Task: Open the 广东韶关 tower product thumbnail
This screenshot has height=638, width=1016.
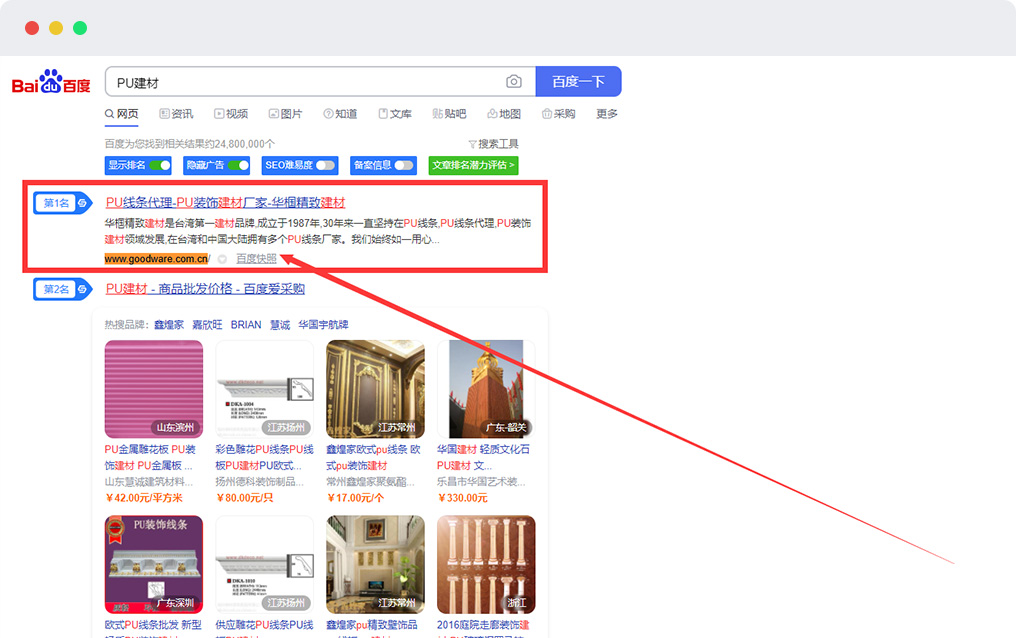Action: 486,389
